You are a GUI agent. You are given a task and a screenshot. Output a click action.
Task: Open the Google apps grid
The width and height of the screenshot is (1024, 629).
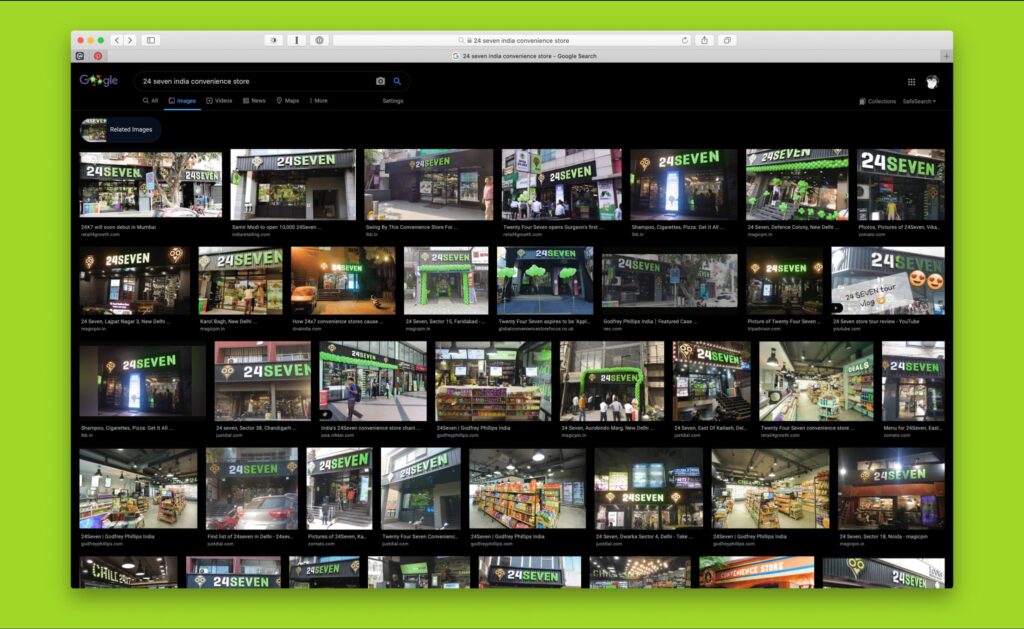pos(911,82)
